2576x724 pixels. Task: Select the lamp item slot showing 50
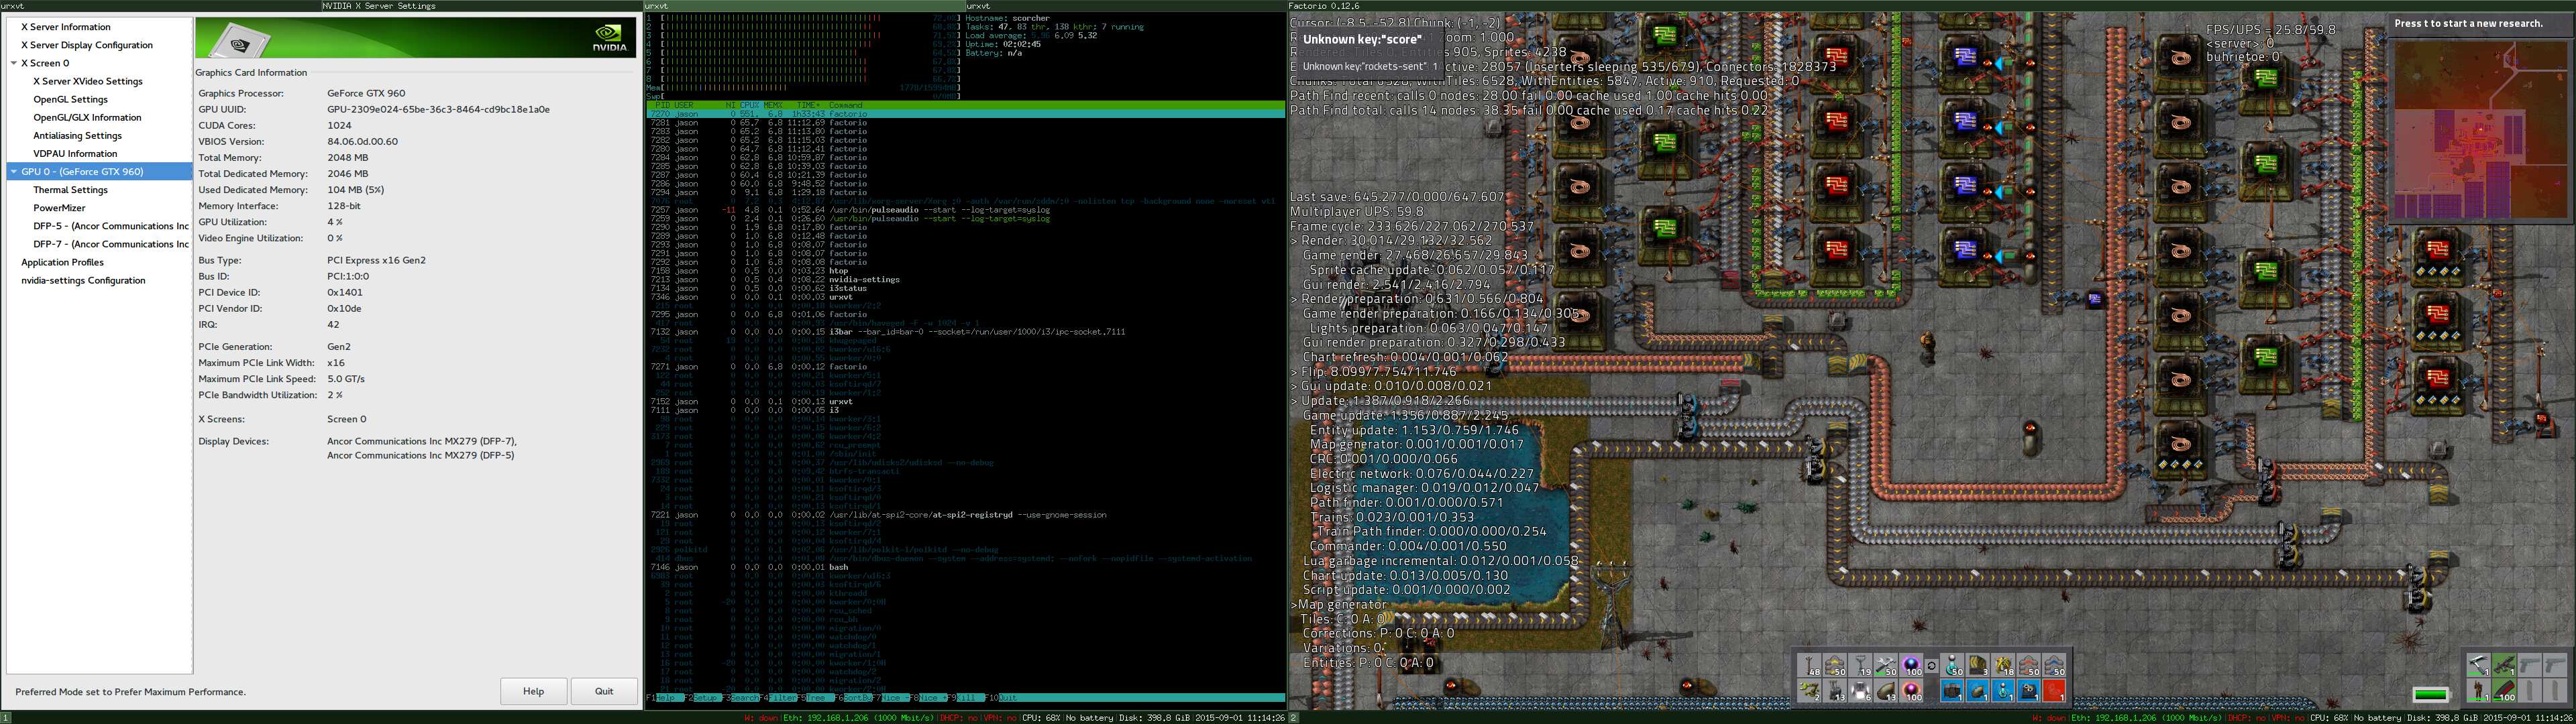point(1952,665)
